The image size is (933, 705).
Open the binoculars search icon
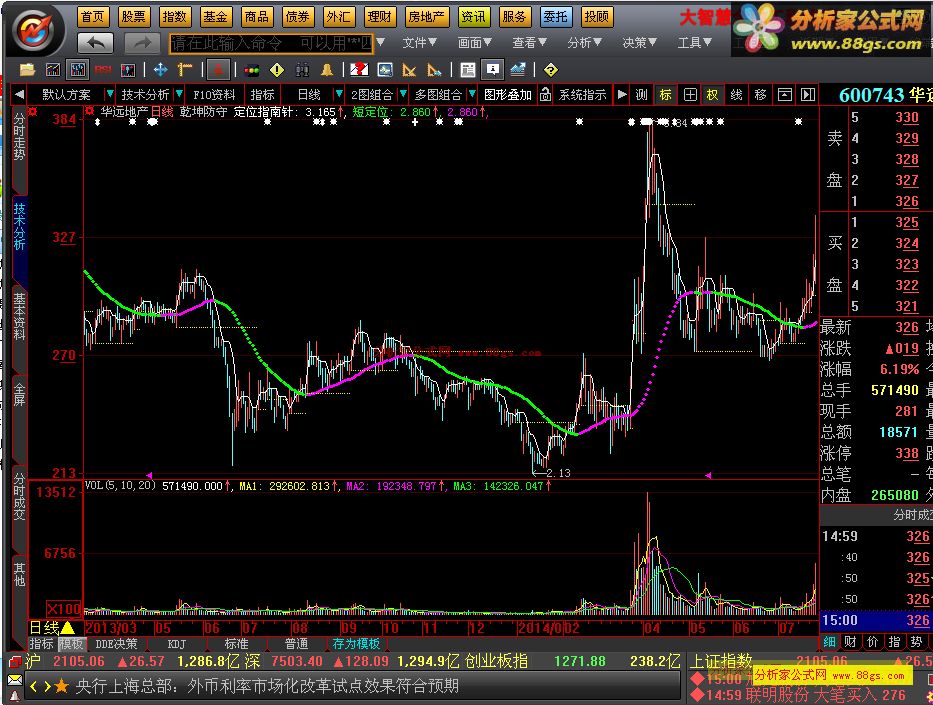coord(302,70)
